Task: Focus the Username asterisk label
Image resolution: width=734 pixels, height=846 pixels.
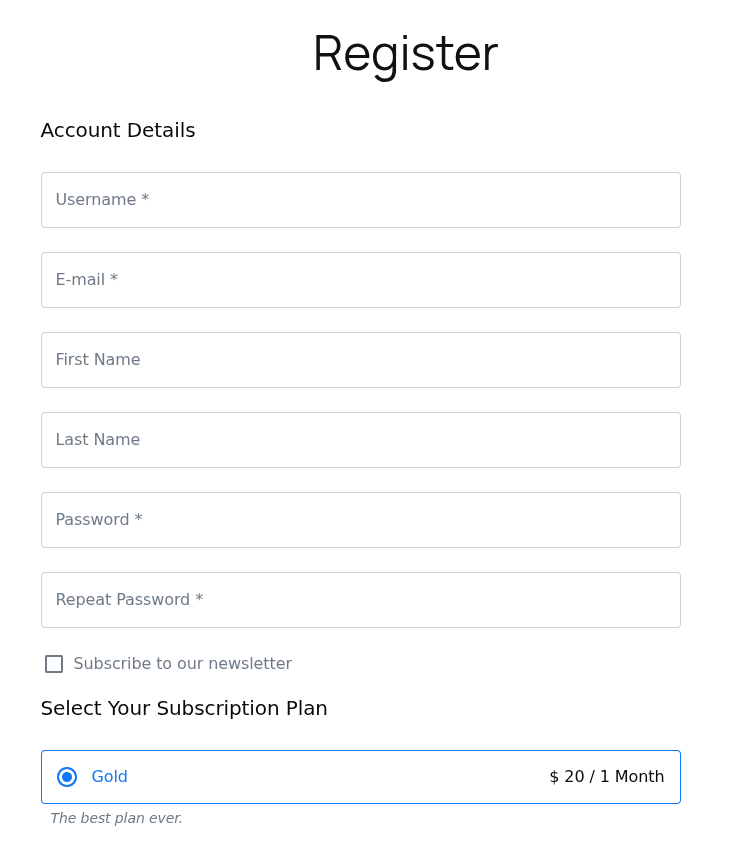Action: coord(145,199)
